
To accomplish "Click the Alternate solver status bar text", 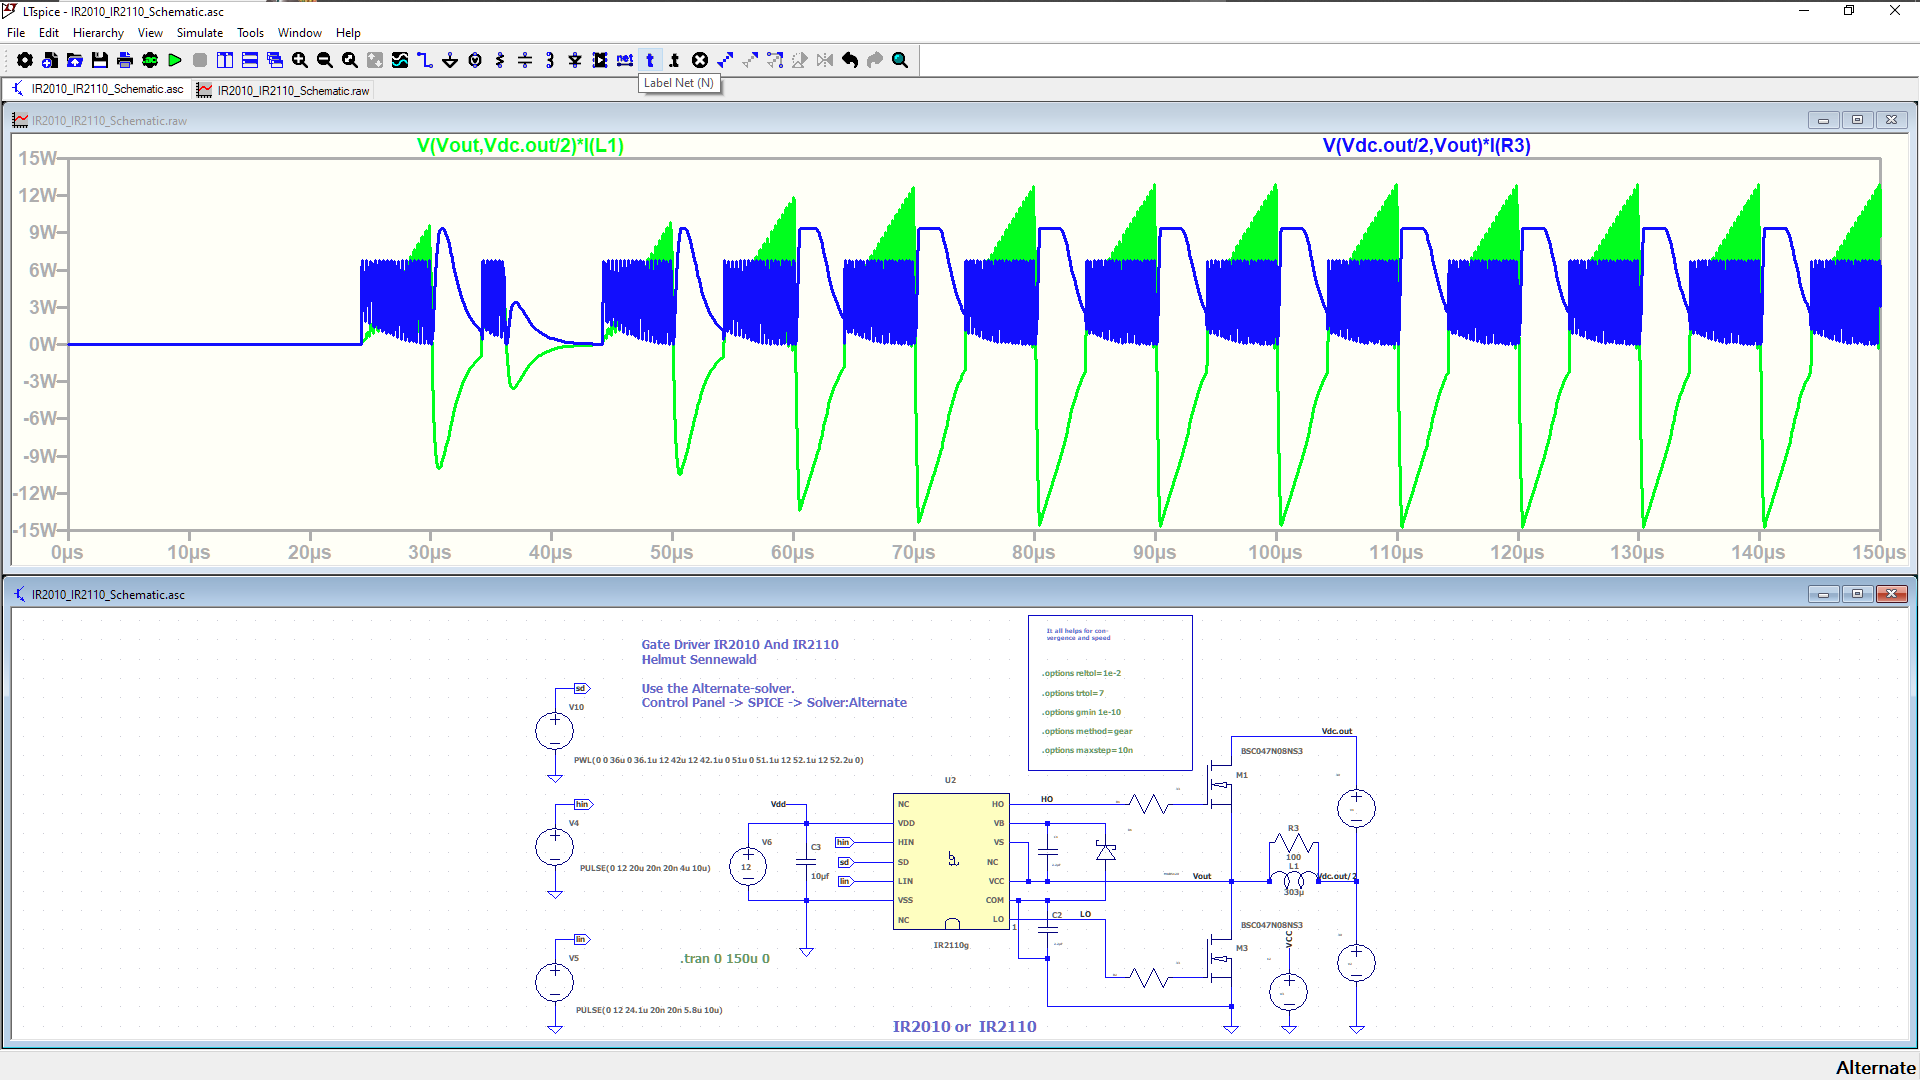I will pyautogui.click(x=1875, y=1067).
